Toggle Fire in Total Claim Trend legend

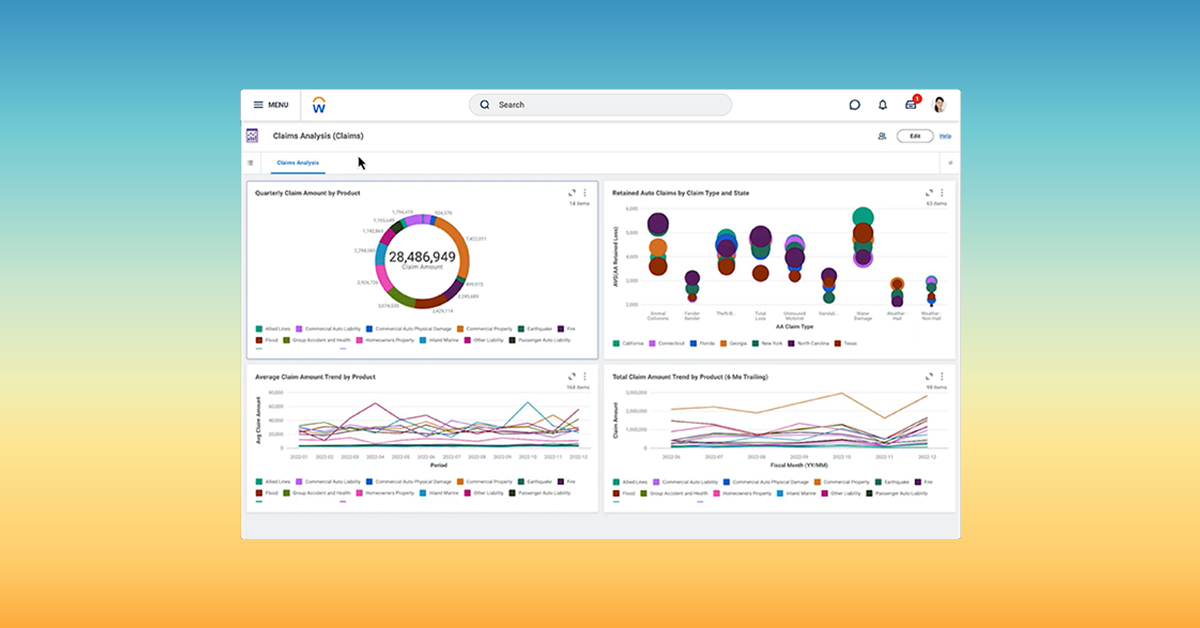pyautogui.click(x=924, y=481)
